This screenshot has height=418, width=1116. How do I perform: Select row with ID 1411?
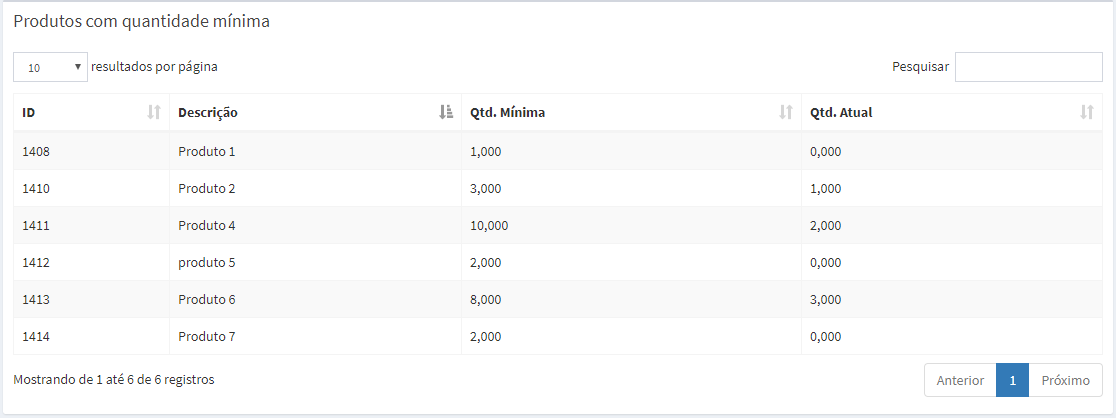pos(36,226)
